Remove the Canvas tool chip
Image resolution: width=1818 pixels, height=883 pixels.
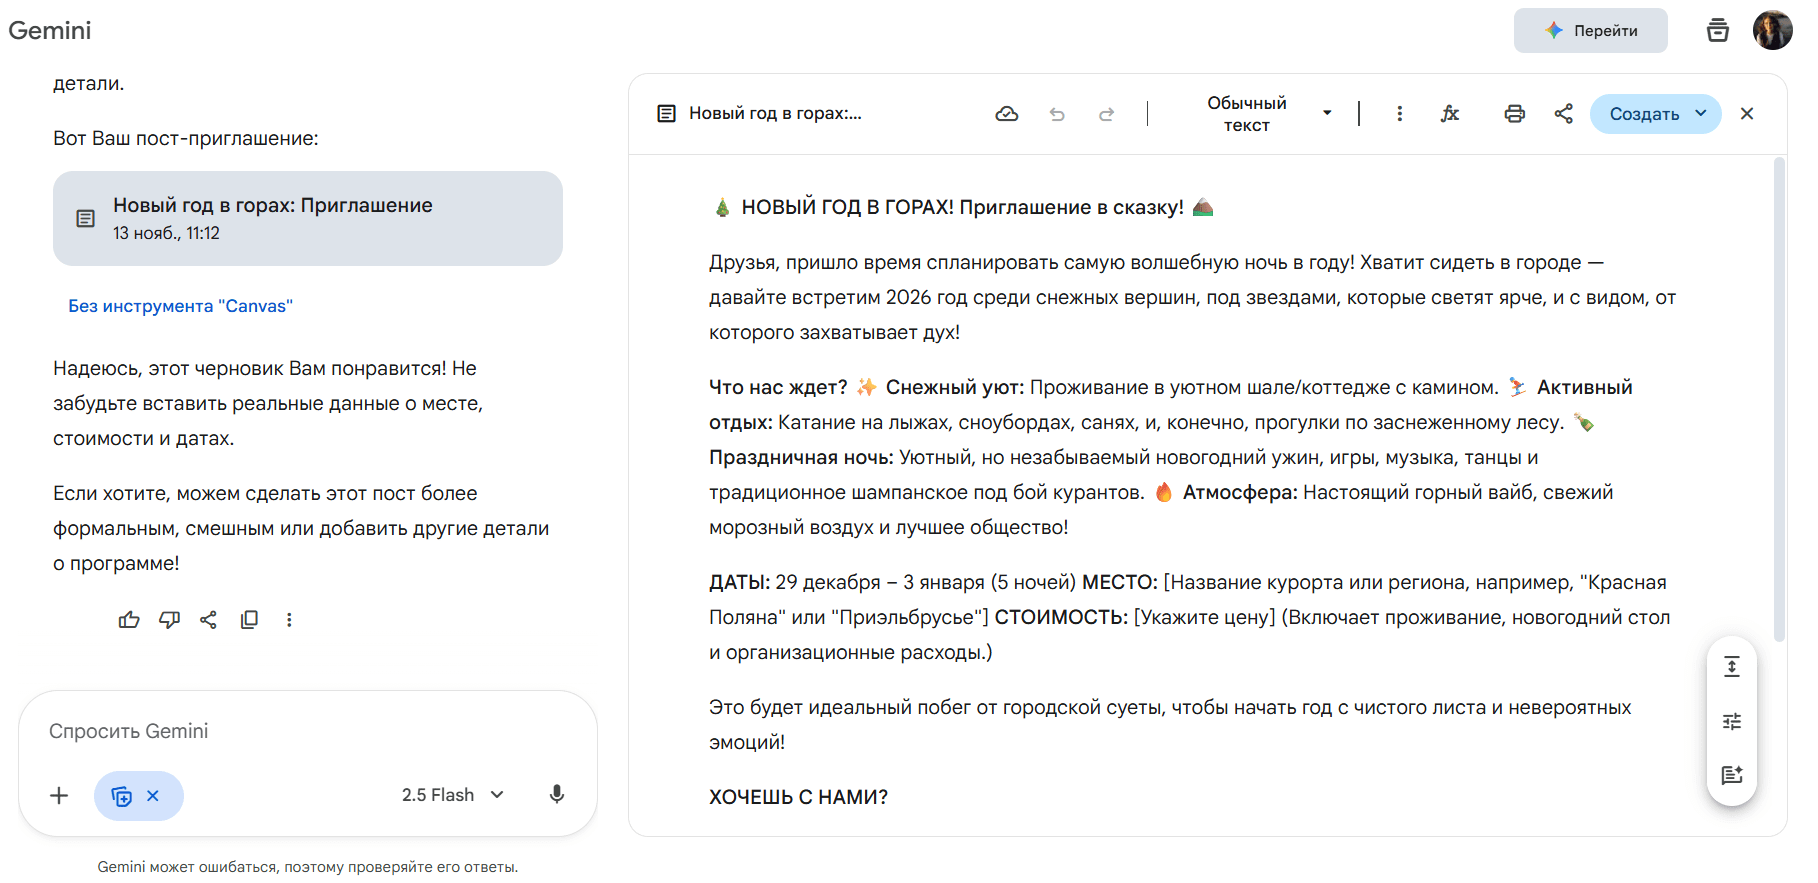[153, 796]
